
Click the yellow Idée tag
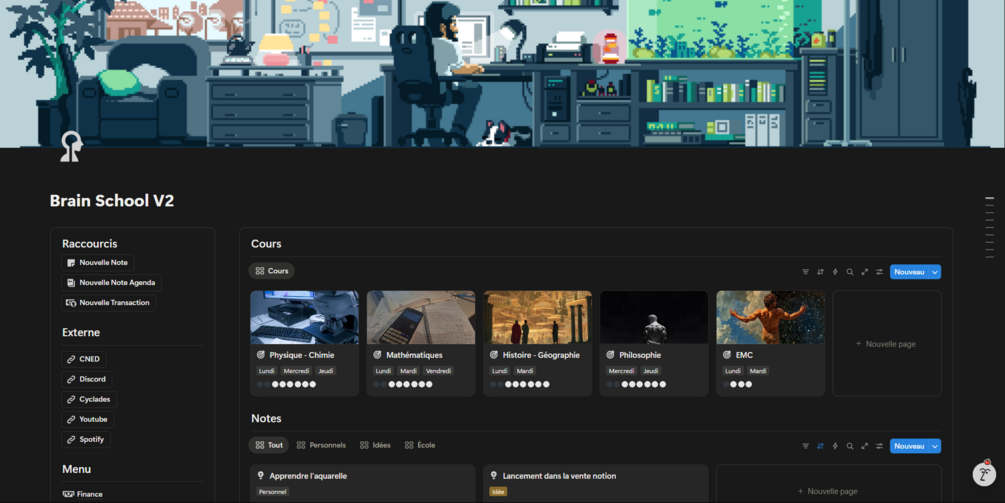[x=498, y=491]
